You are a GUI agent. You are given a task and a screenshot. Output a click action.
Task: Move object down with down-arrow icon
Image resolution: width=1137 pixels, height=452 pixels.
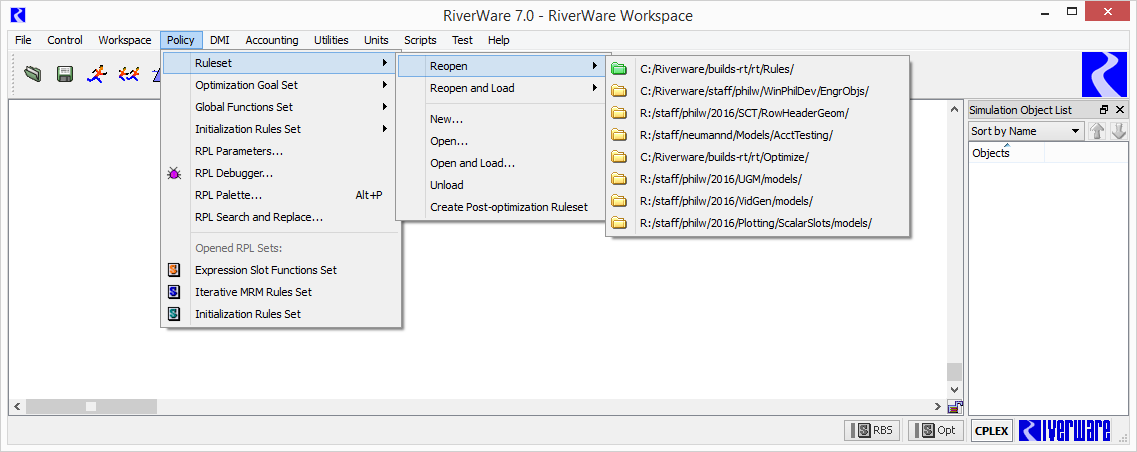click(1118, 131)
